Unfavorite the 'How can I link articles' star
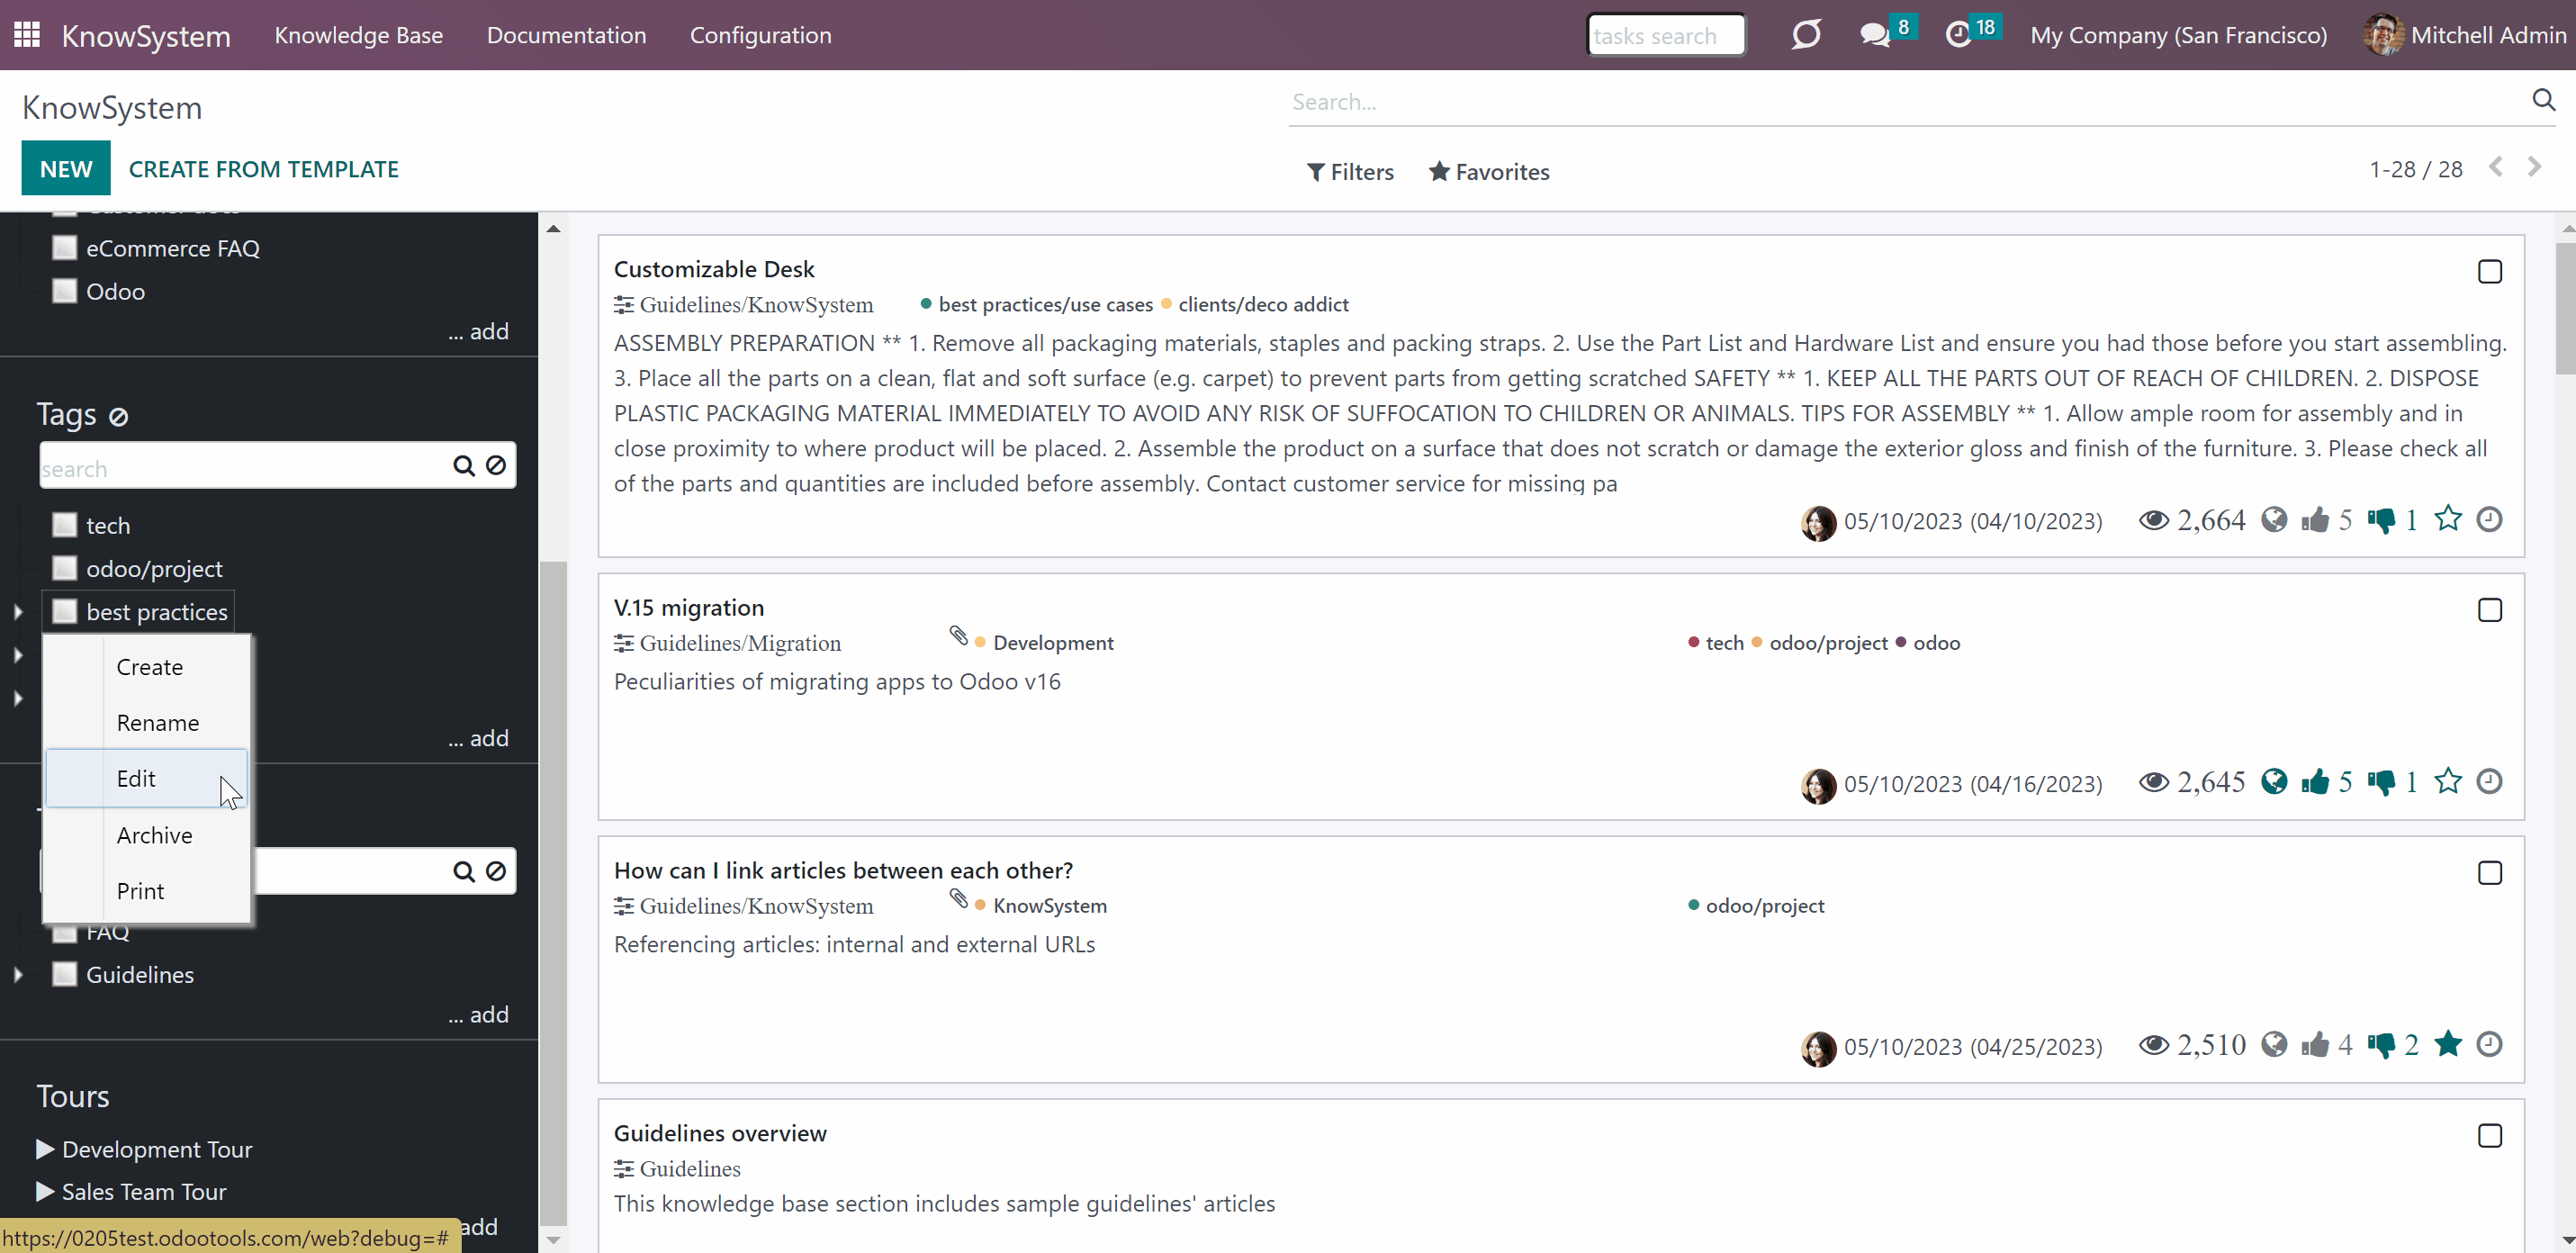Viewport: 2576px width, 1253px height. coord(2447,1044)
